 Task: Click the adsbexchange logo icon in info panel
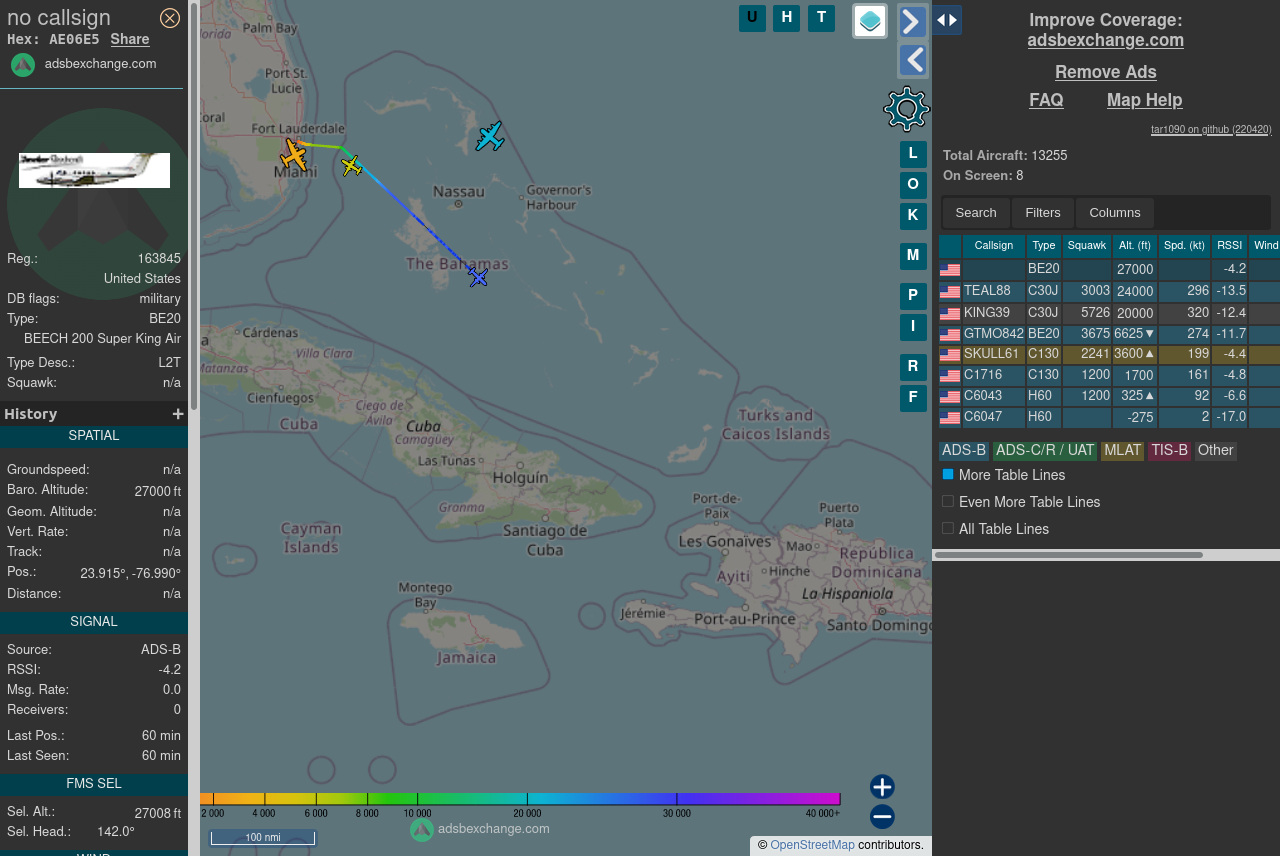point(23,64)
